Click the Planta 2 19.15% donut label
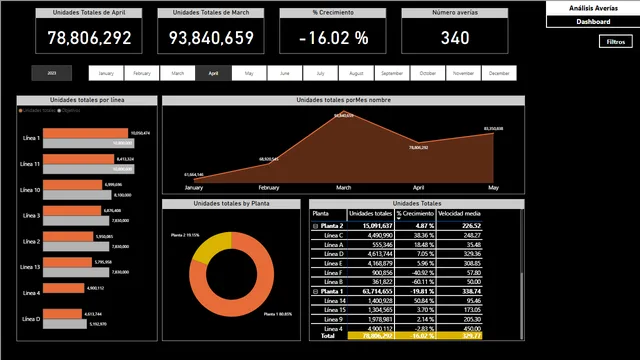The width and height of the screenshot is (640, 360). pyautogui.click(x=185, y=235)
